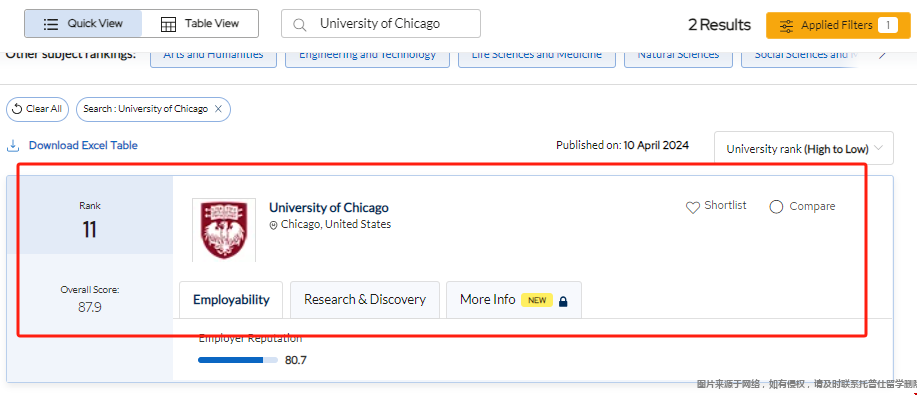
Task: Add University of Chicago to Shortlist
Action: [x=716, y=206]
